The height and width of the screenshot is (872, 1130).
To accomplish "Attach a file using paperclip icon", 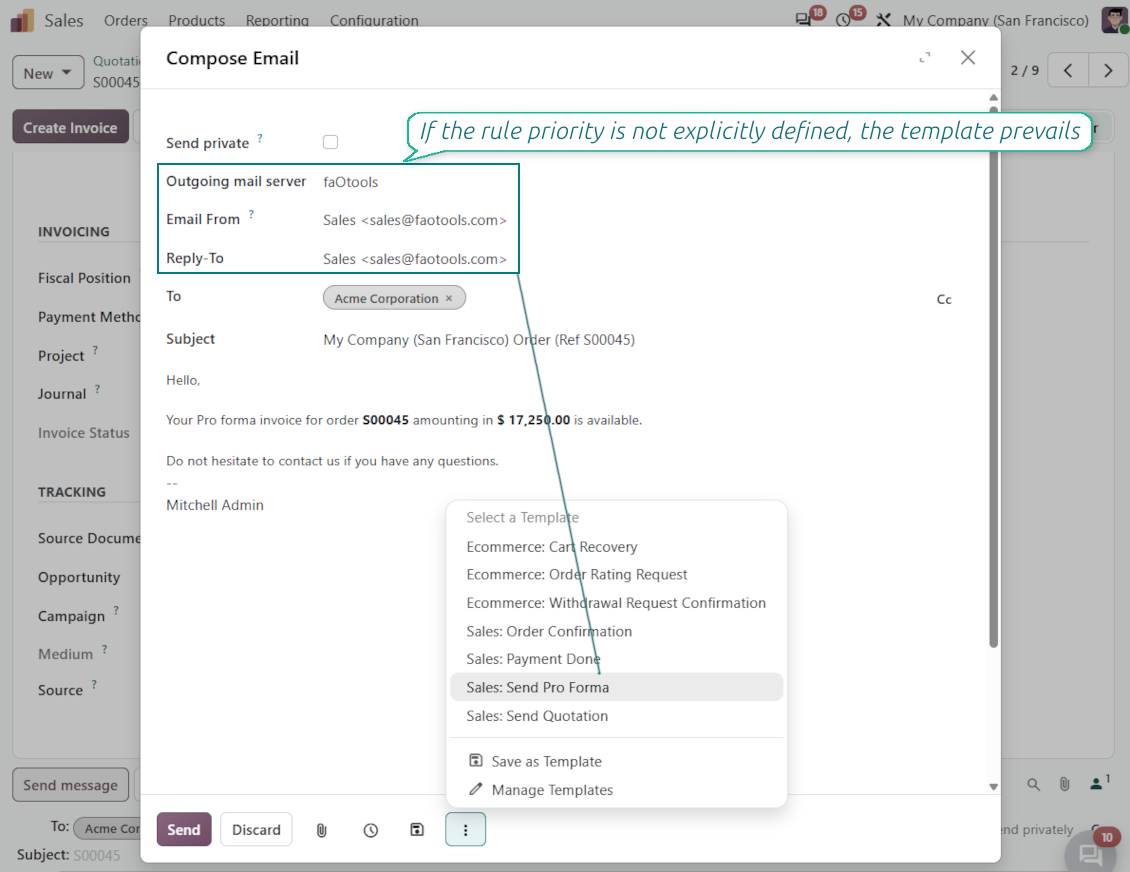I will pyautogui.click(x=321, y=830).
